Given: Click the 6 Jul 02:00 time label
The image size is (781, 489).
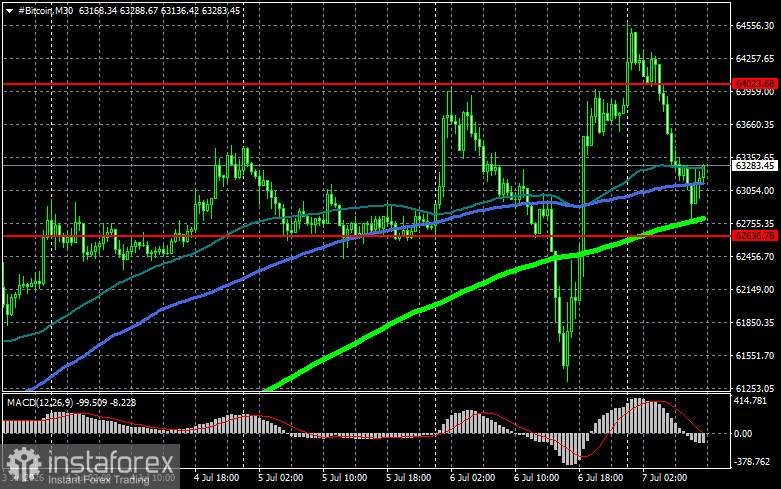Looking at the screenshot, I should tap(472, 478).
